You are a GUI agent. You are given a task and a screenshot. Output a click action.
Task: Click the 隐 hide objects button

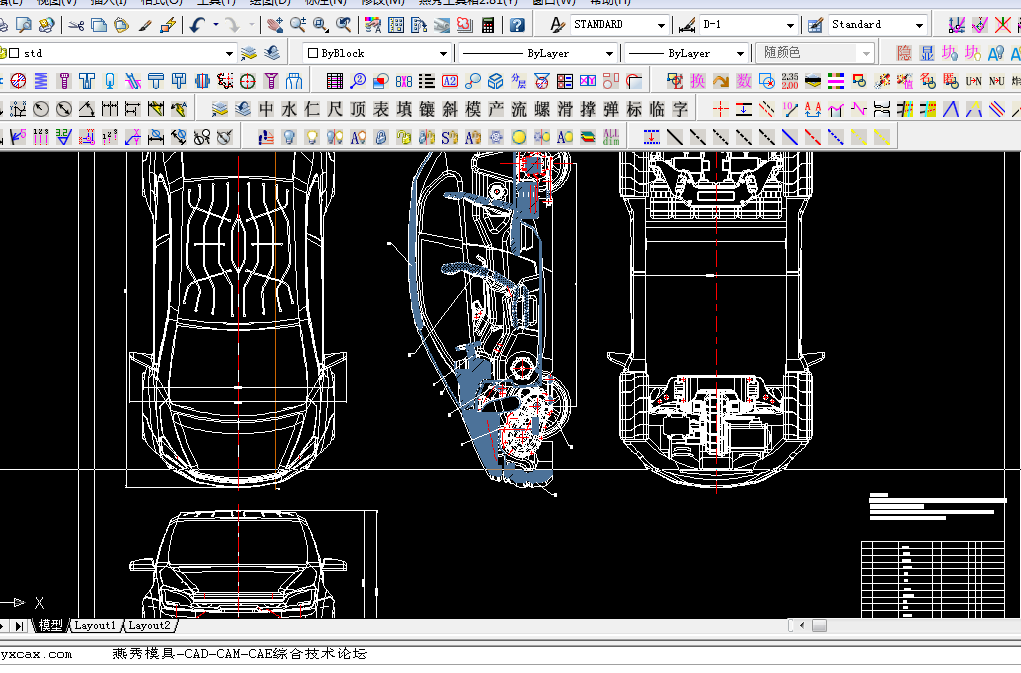pyautogui.click(x=904, y=53)
